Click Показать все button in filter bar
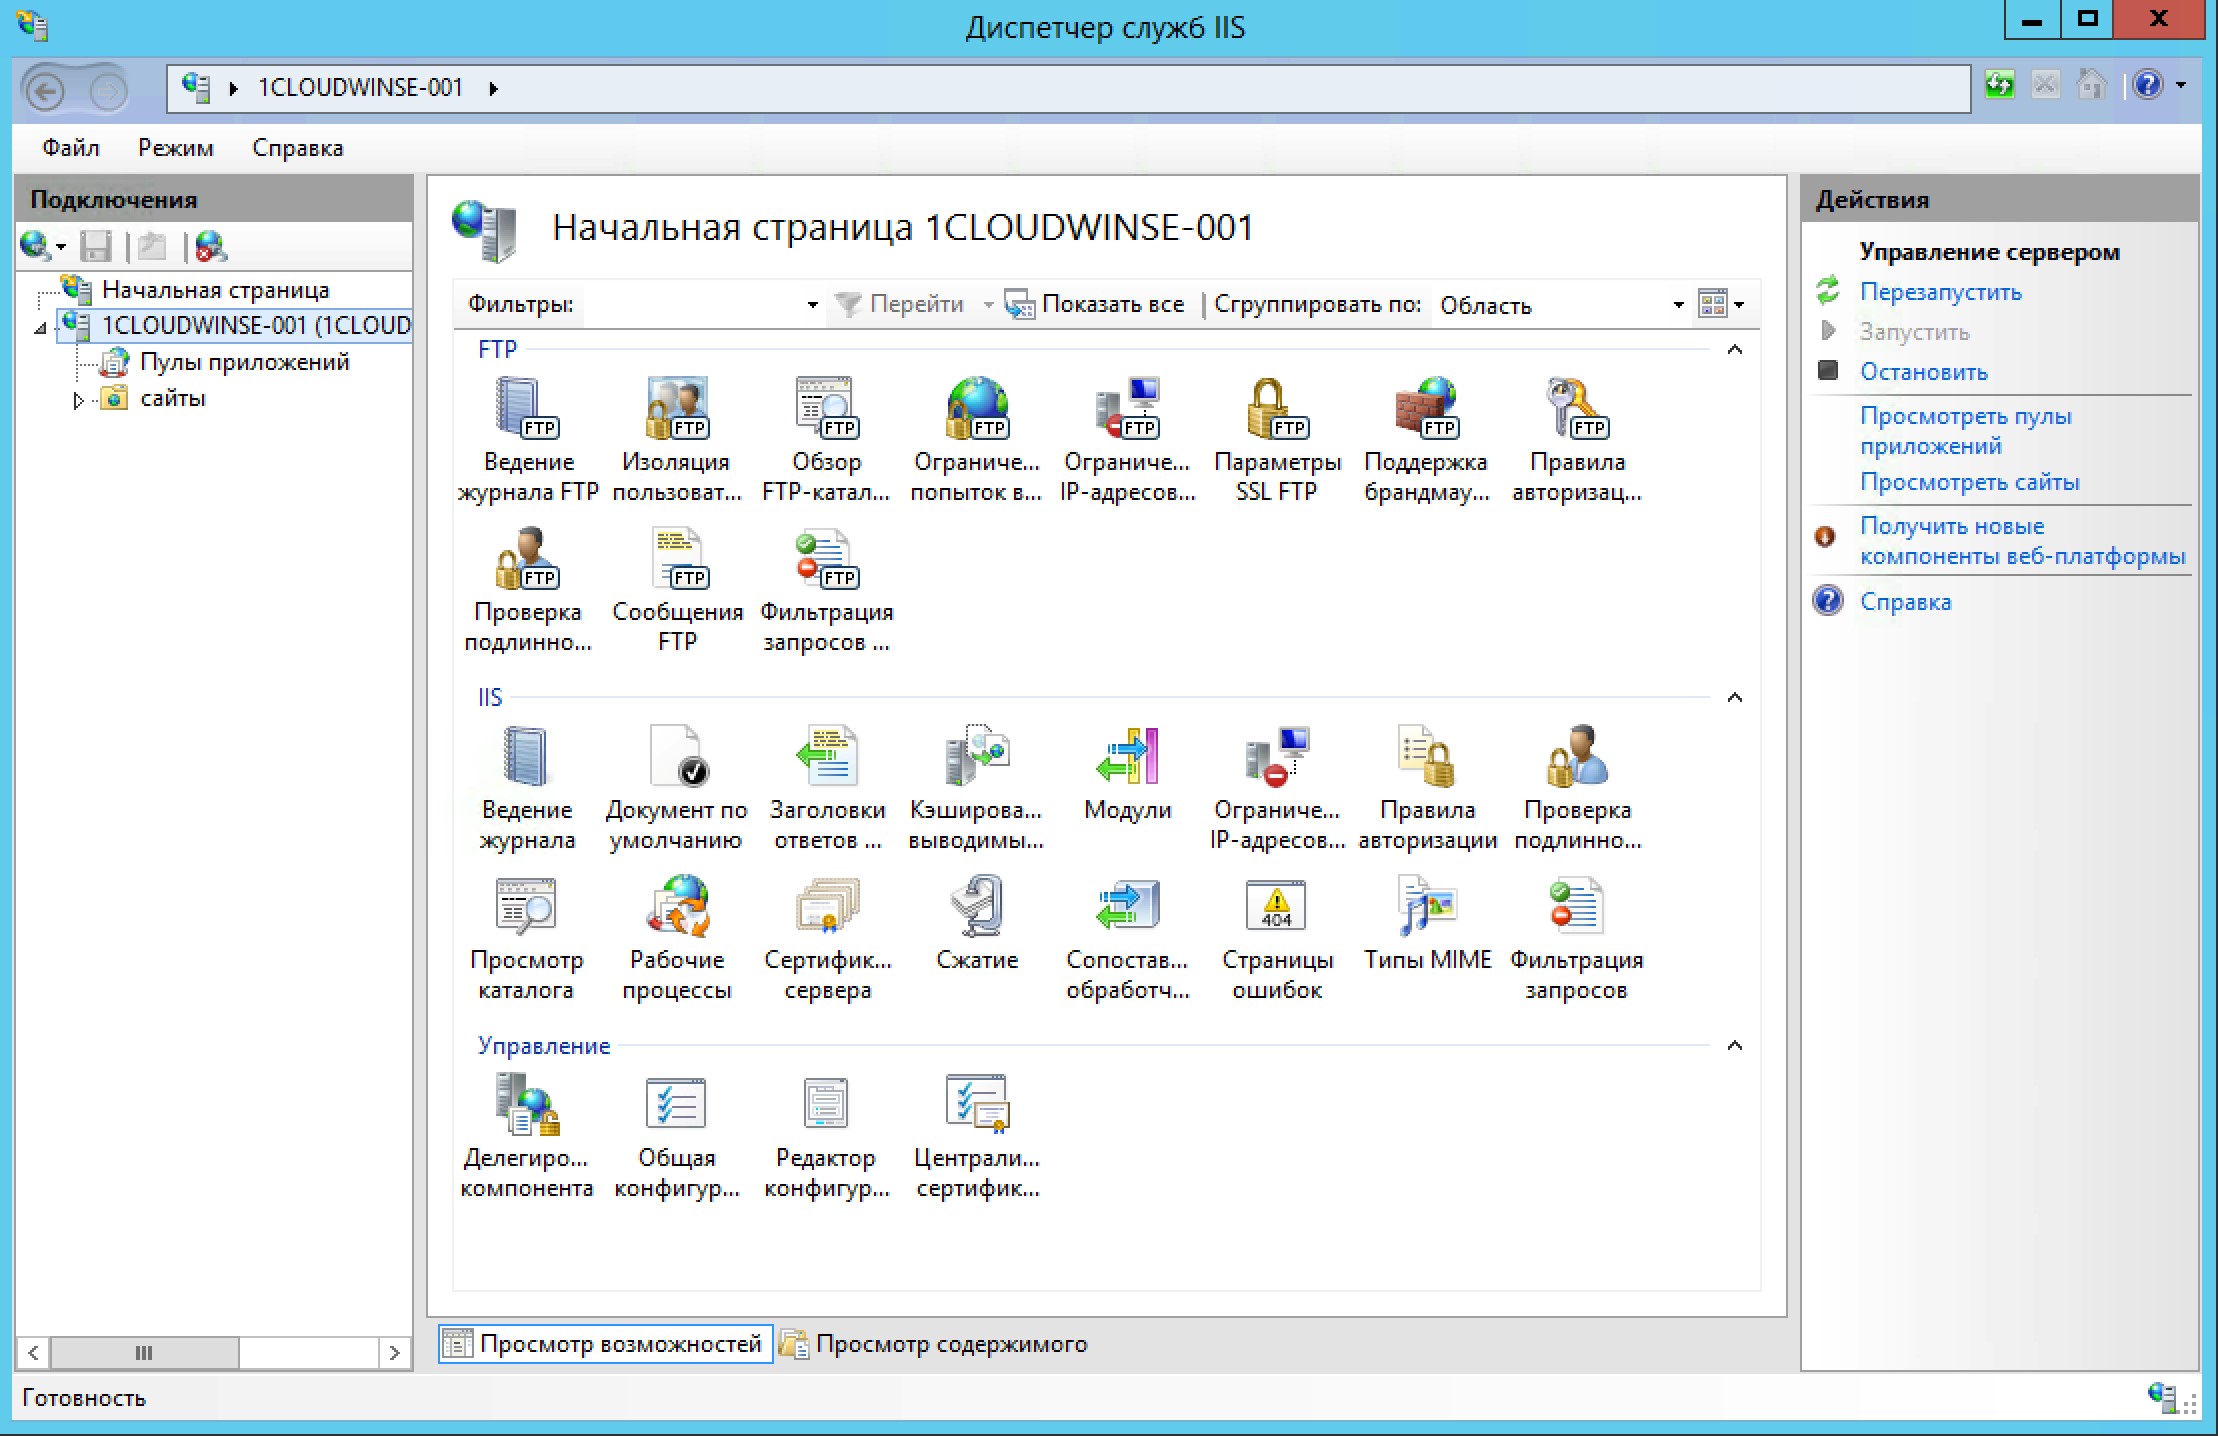2218x1436 pixels. 1095,304
